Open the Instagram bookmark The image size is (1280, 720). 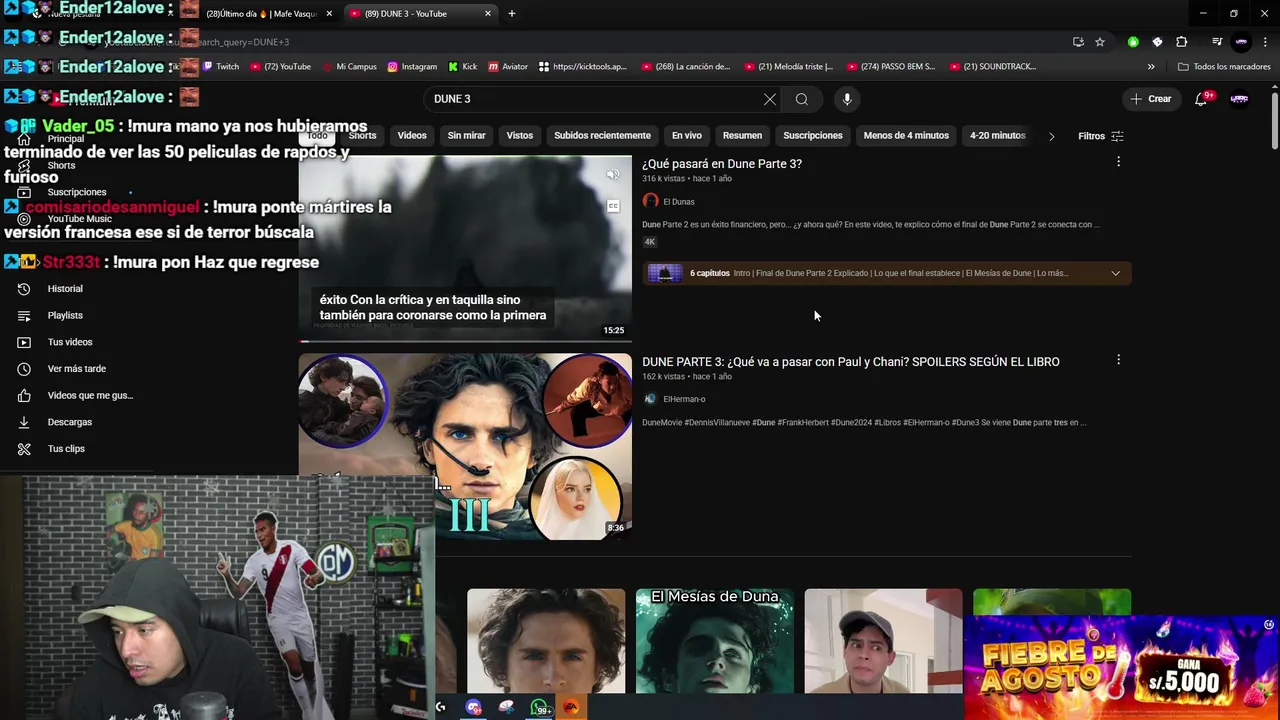(x=411, y=67)
